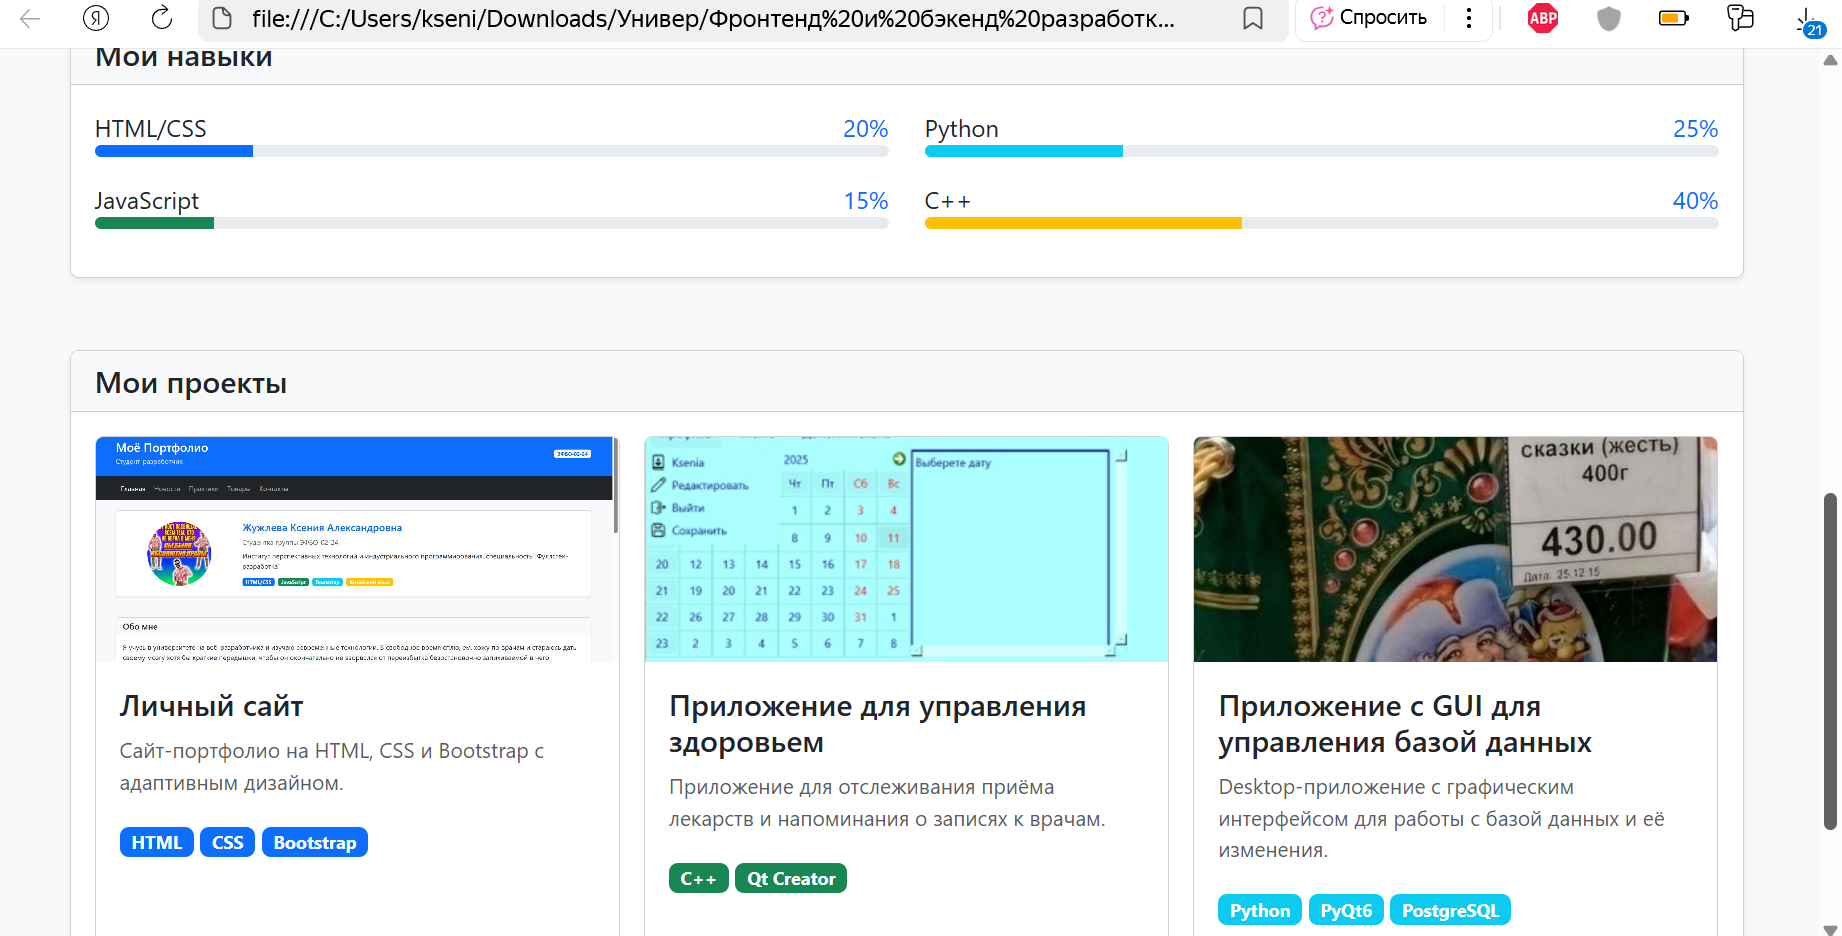
Task: Click the Спросить assistant button
Action: coord(1368,17)
